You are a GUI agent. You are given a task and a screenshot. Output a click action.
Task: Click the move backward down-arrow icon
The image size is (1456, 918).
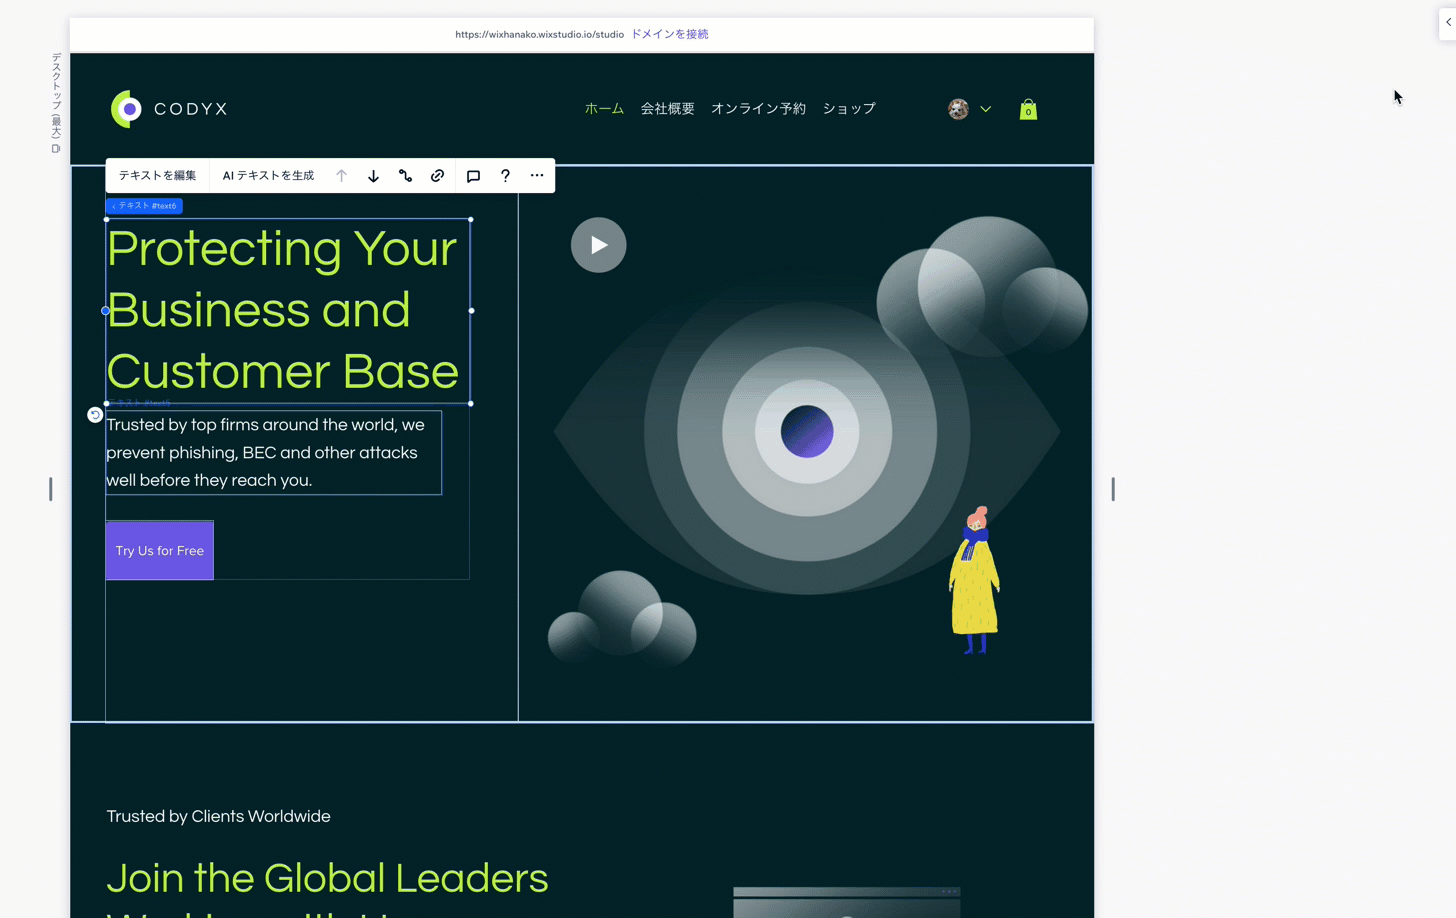373,176
